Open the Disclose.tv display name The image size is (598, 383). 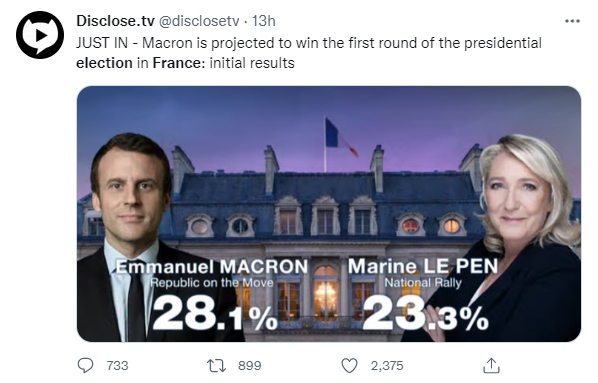115,21
